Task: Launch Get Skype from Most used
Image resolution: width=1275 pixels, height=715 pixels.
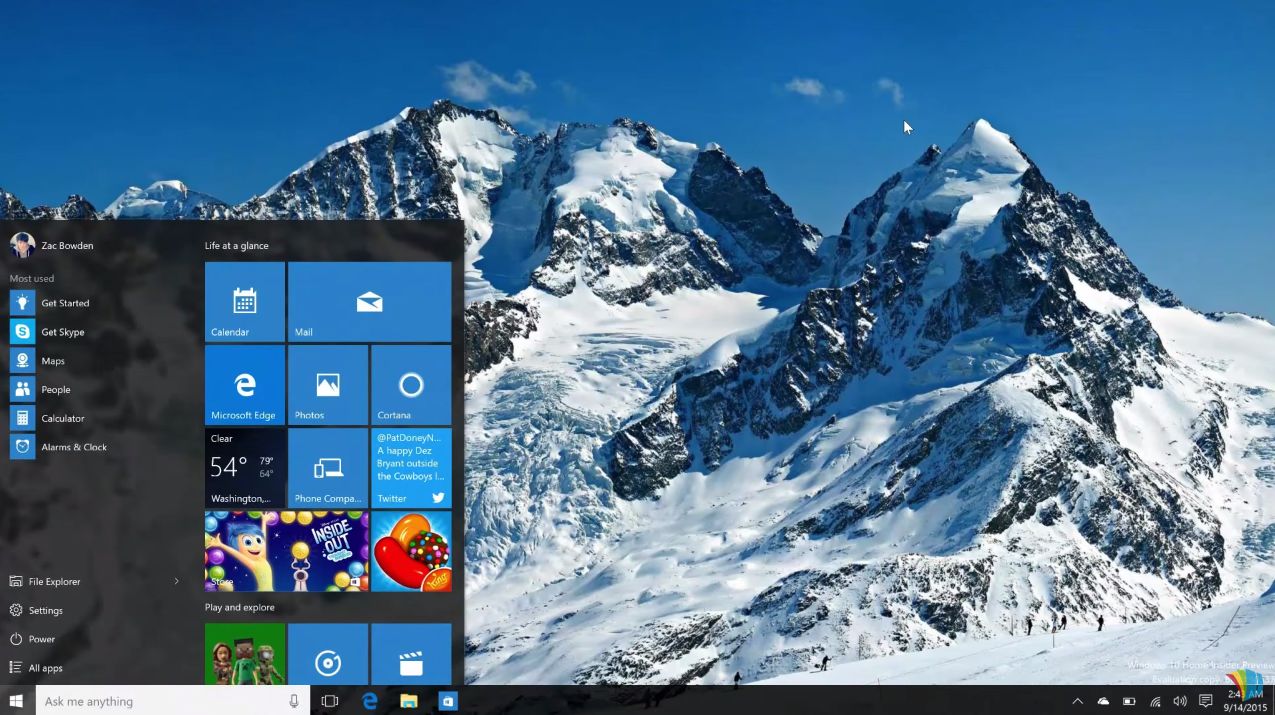Action: 95,332
